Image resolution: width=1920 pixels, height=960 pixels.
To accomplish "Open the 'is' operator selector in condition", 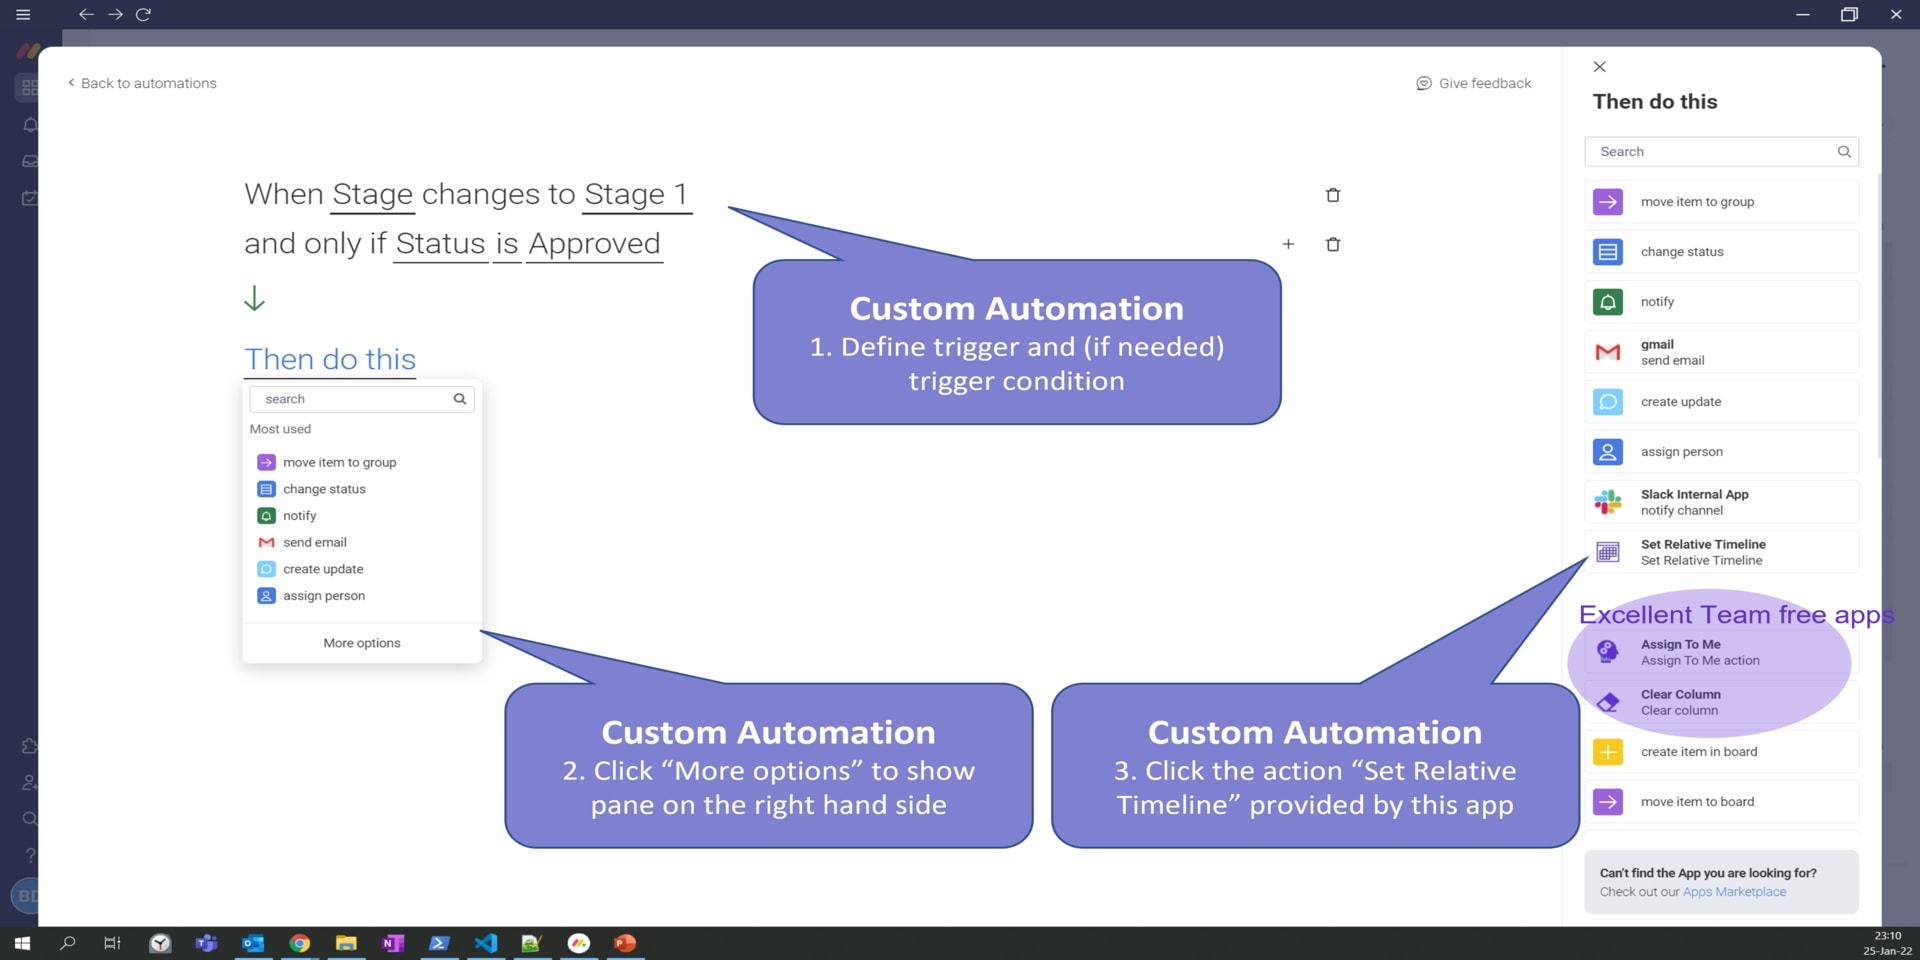I will coord(507,244).
